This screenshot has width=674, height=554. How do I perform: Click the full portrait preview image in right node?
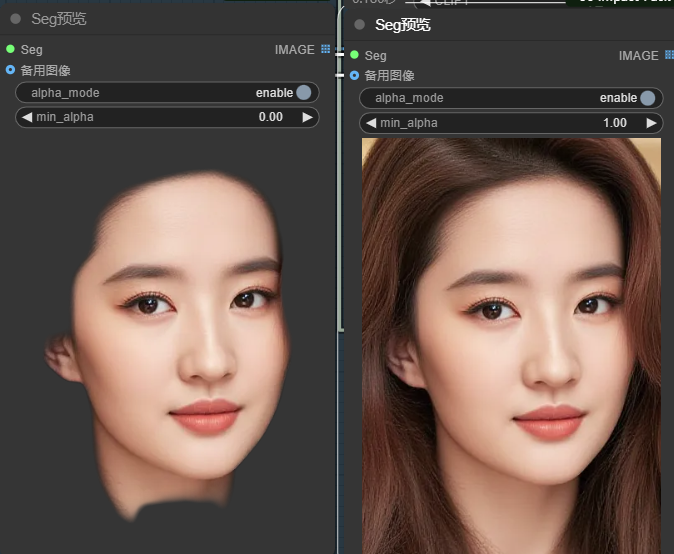[512, 346]
